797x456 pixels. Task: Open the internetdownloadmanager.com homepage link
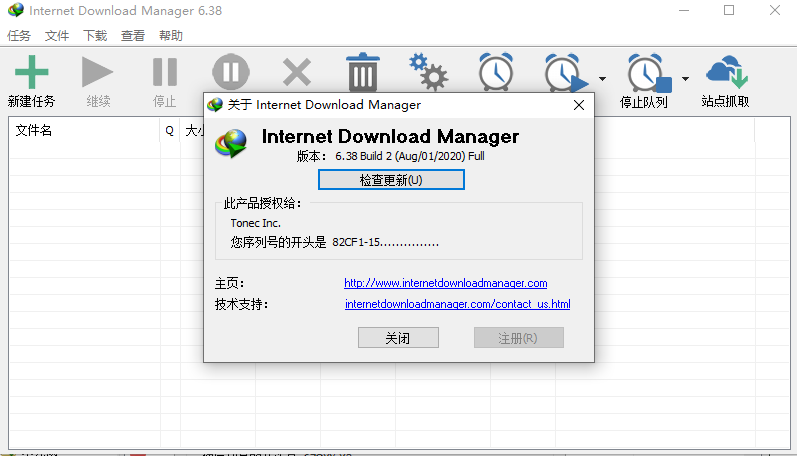pos(445,283)
